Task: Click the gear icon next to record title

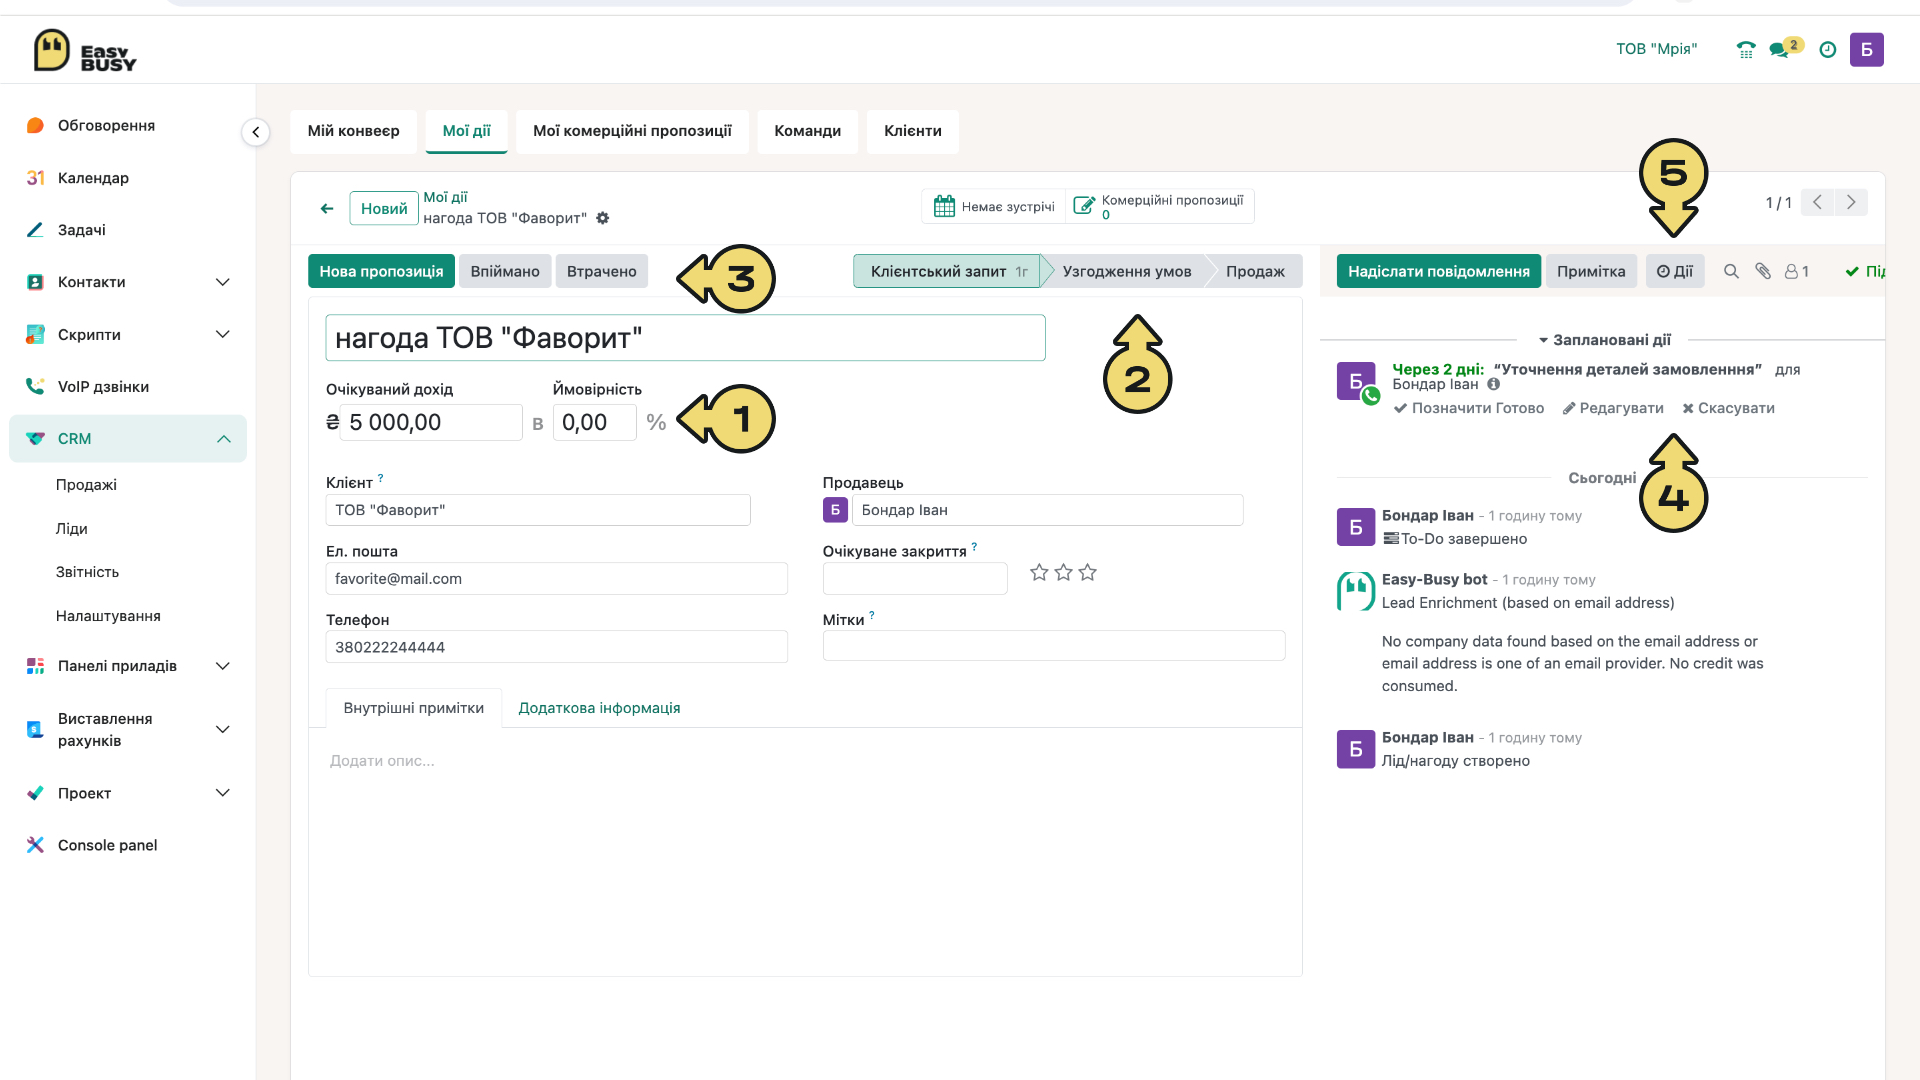Action: click(x=602, y=218)
